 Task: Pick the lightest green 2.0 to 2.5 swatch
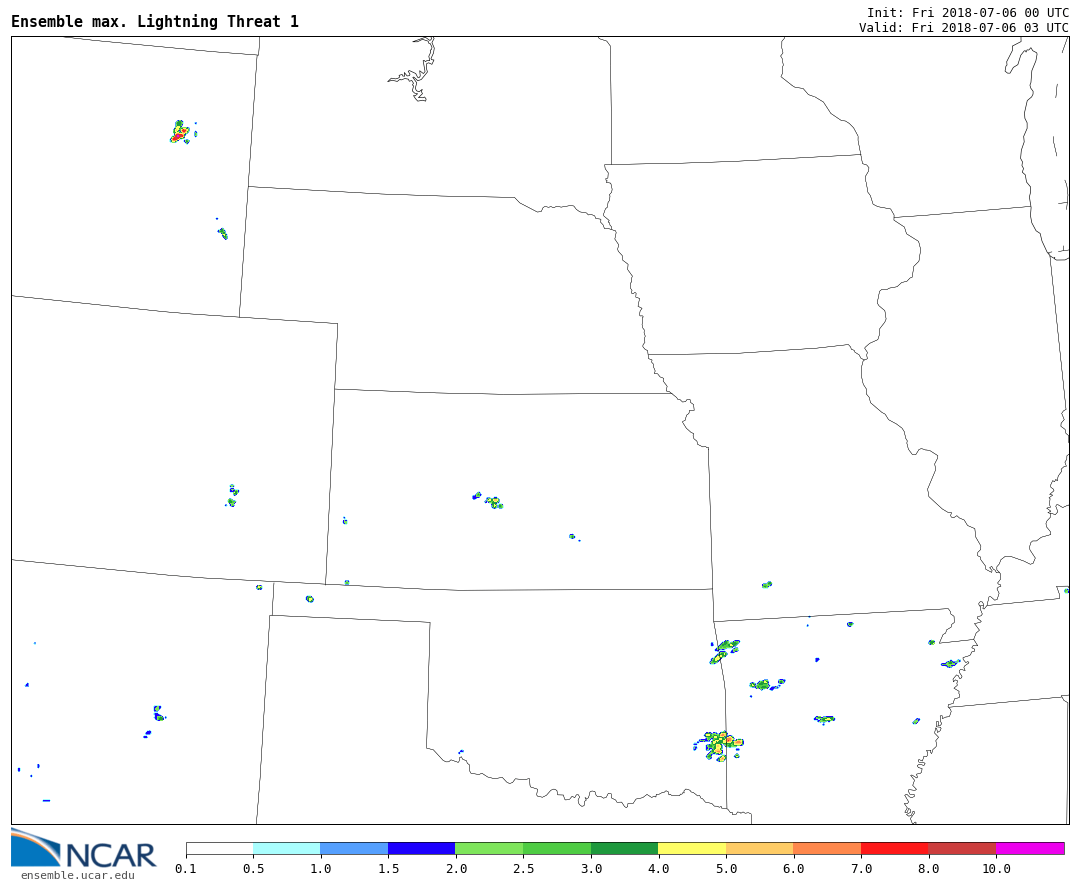click(489, 848)
